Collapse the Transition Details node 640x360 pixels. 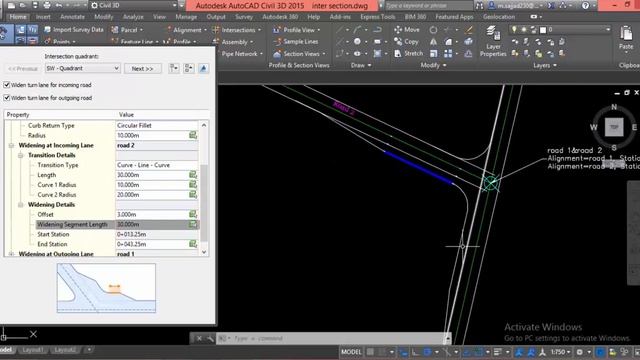pos(20,155)
